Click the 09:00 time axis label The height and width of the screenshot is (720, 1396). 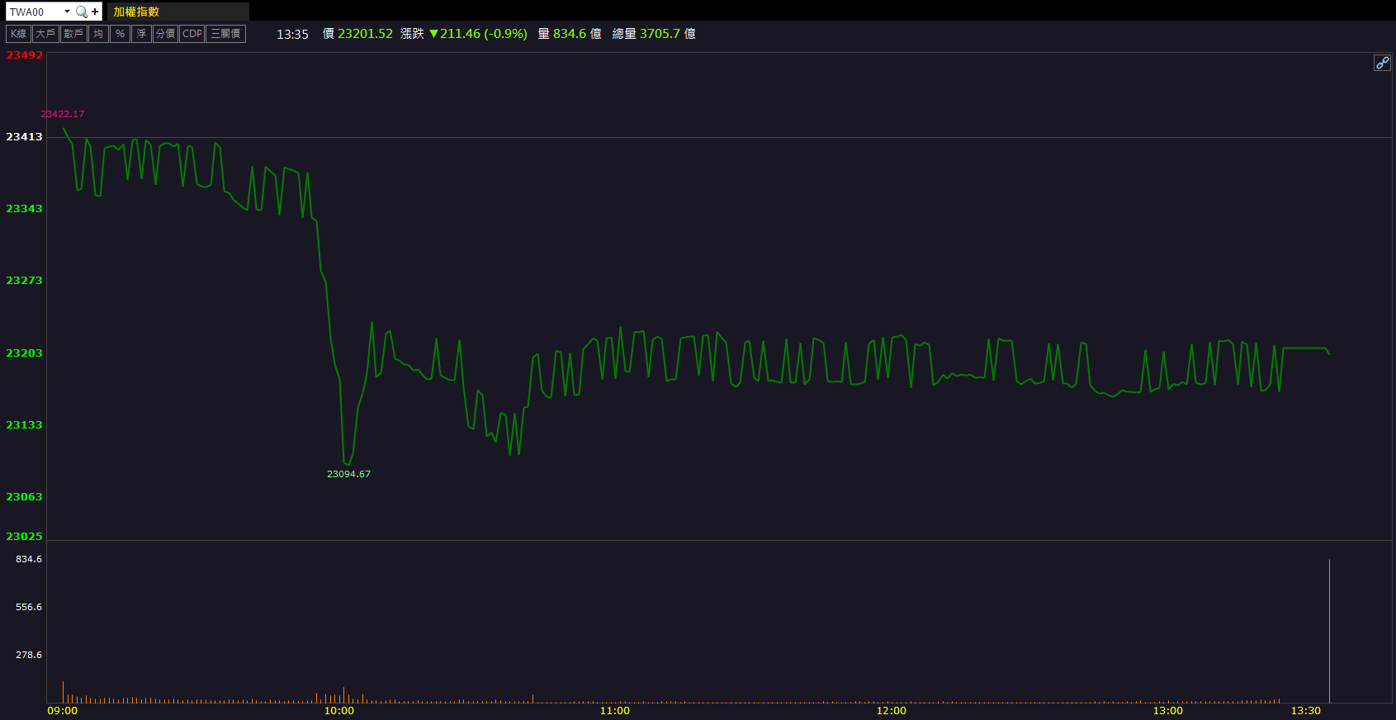pos(62,711)
